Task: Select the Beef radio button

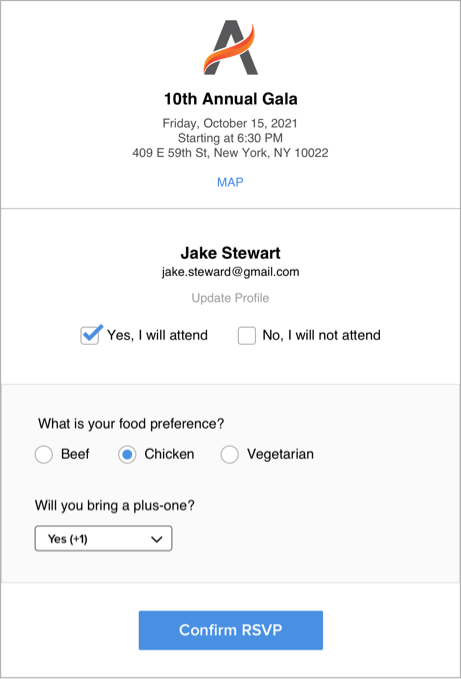Action: [x=44, y=455]
